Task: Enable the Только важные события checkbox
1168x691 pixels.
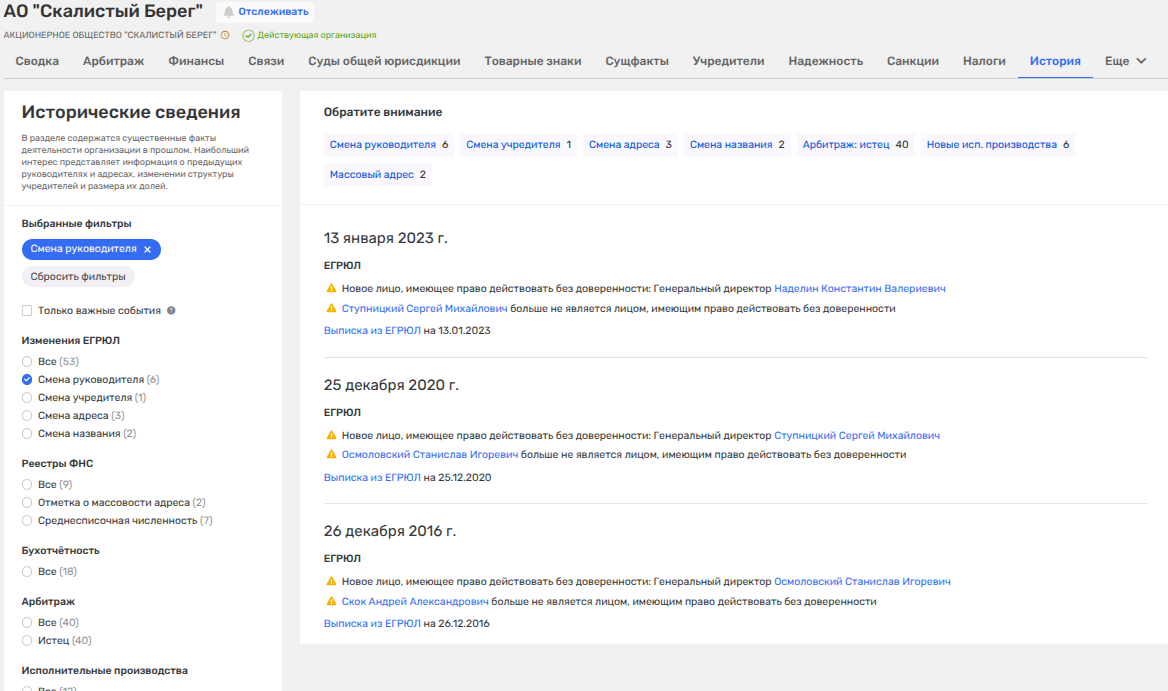Action: click(x=28, y=311)
